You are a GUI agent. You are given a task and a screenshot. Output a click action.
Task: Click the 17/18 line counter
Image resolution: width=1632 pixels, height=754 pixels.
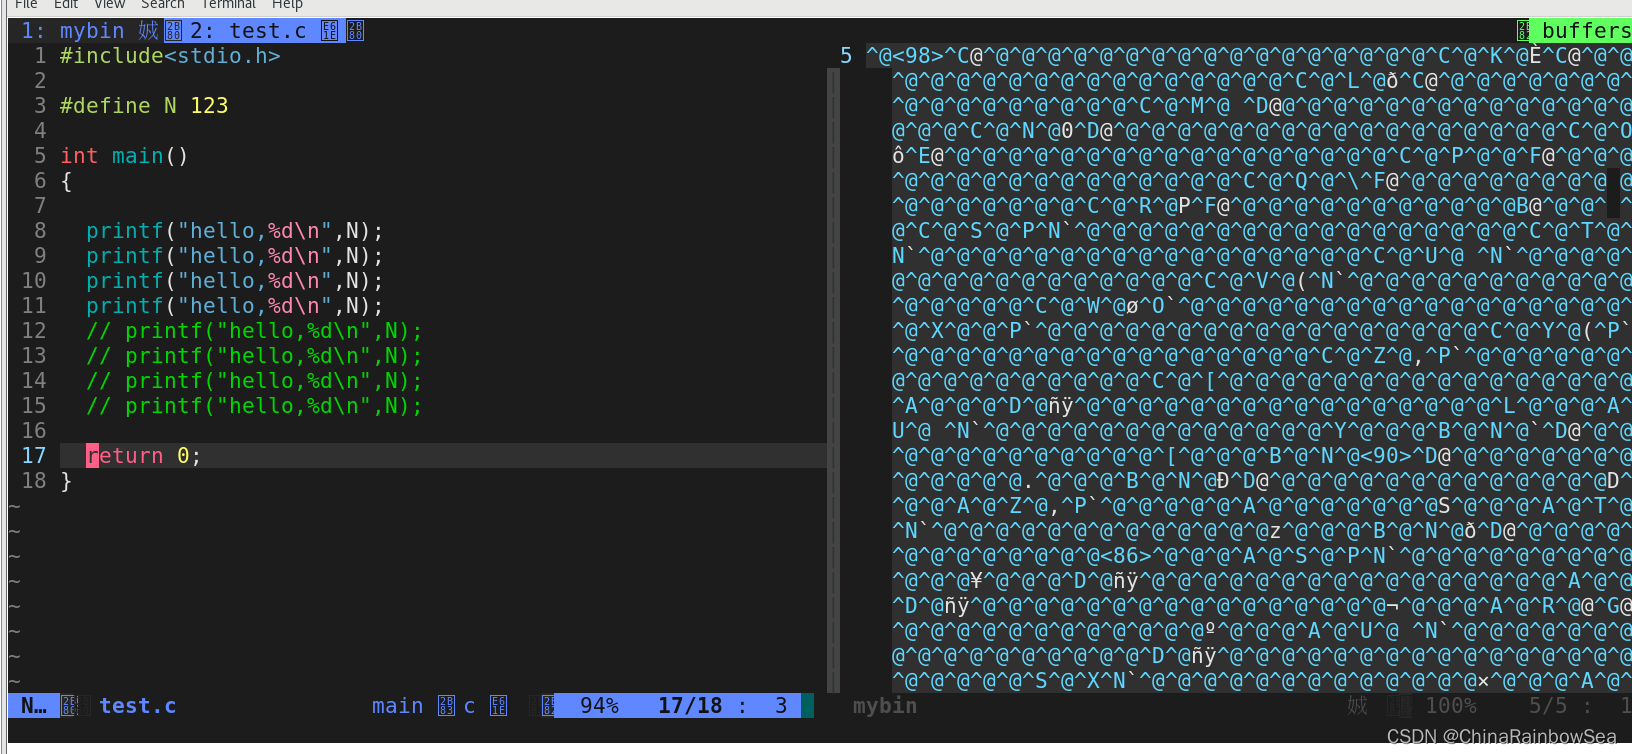(x=690, y=706)
